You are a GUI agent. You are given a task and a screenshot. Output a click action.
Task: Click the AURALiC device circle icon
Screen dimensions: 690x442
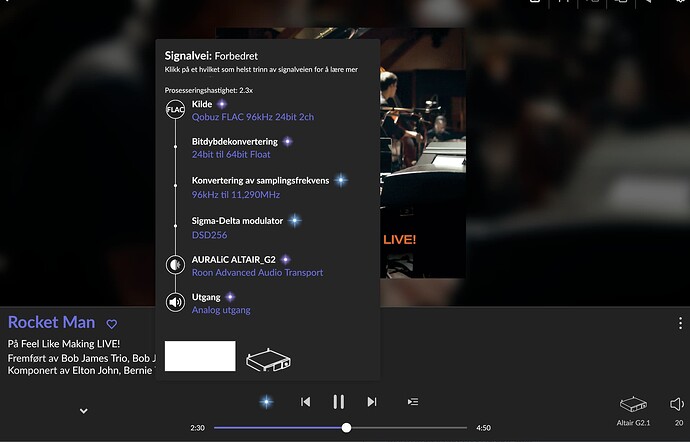175,265
